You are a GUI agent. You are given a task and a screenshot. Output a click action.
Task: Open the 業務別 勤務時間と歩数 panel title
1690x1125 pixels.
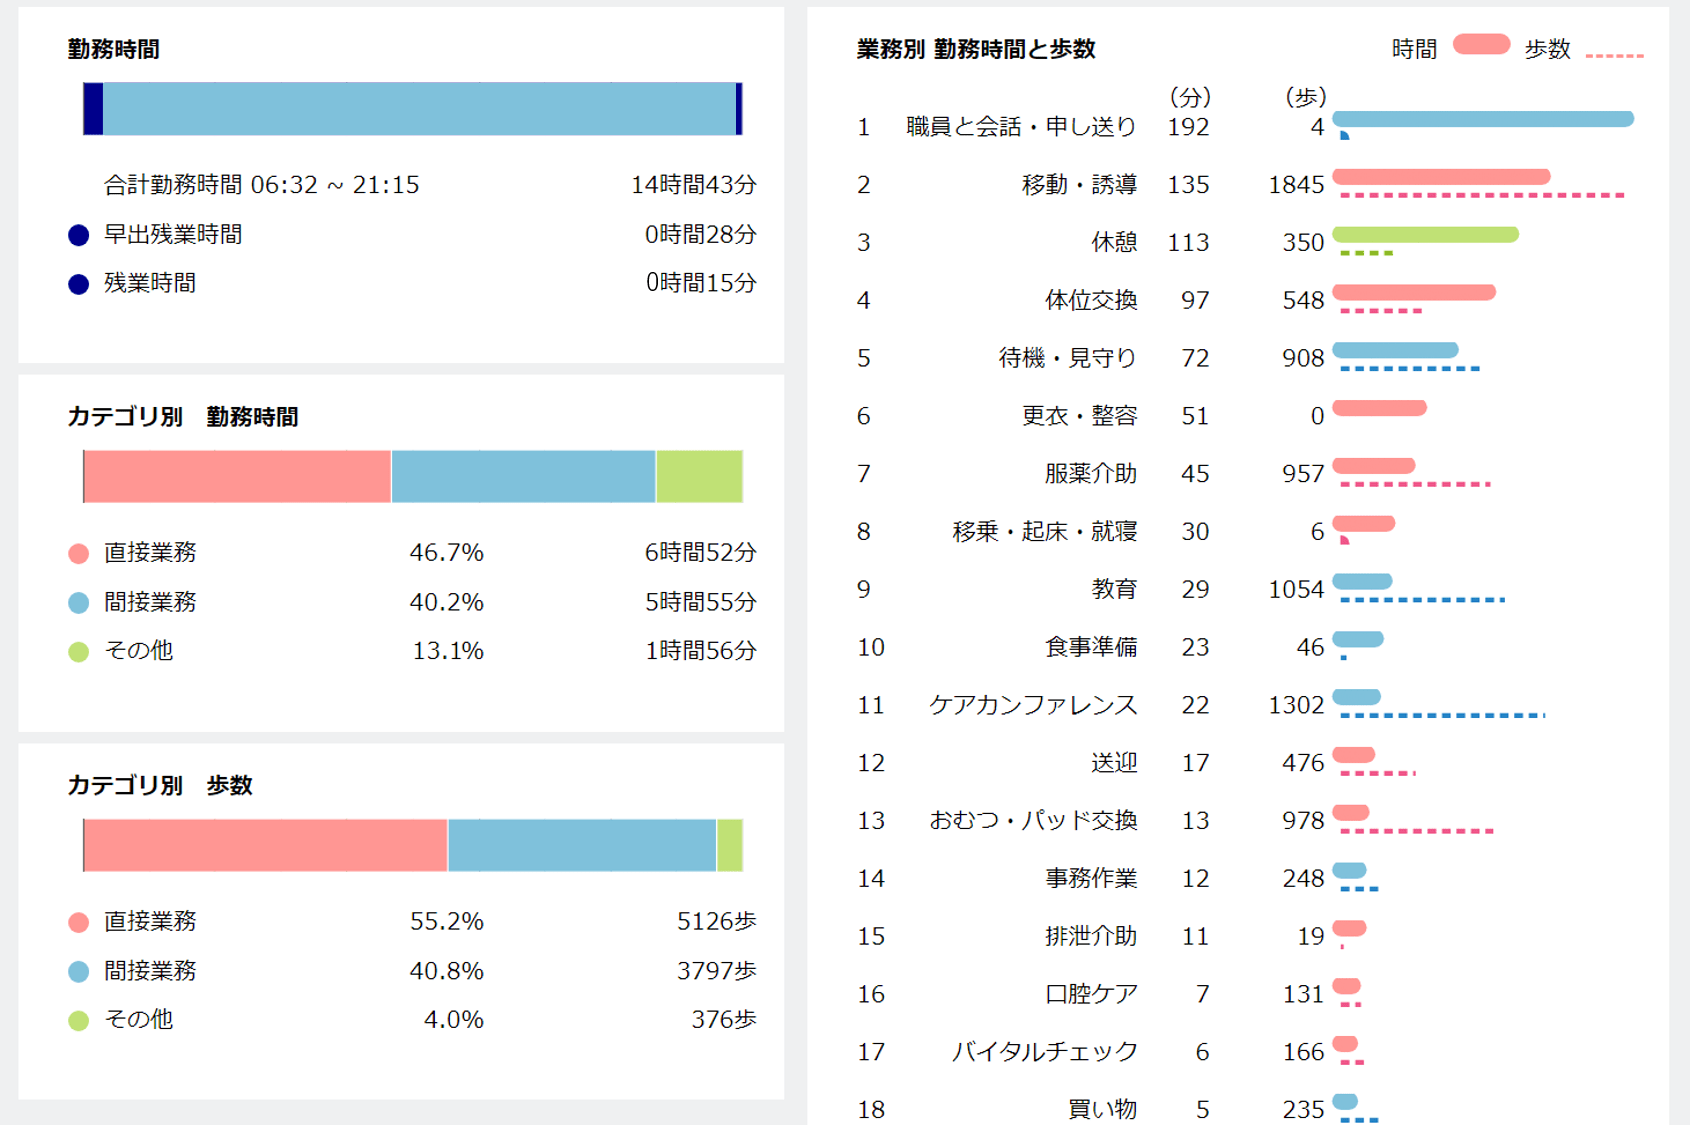(975, 49)
